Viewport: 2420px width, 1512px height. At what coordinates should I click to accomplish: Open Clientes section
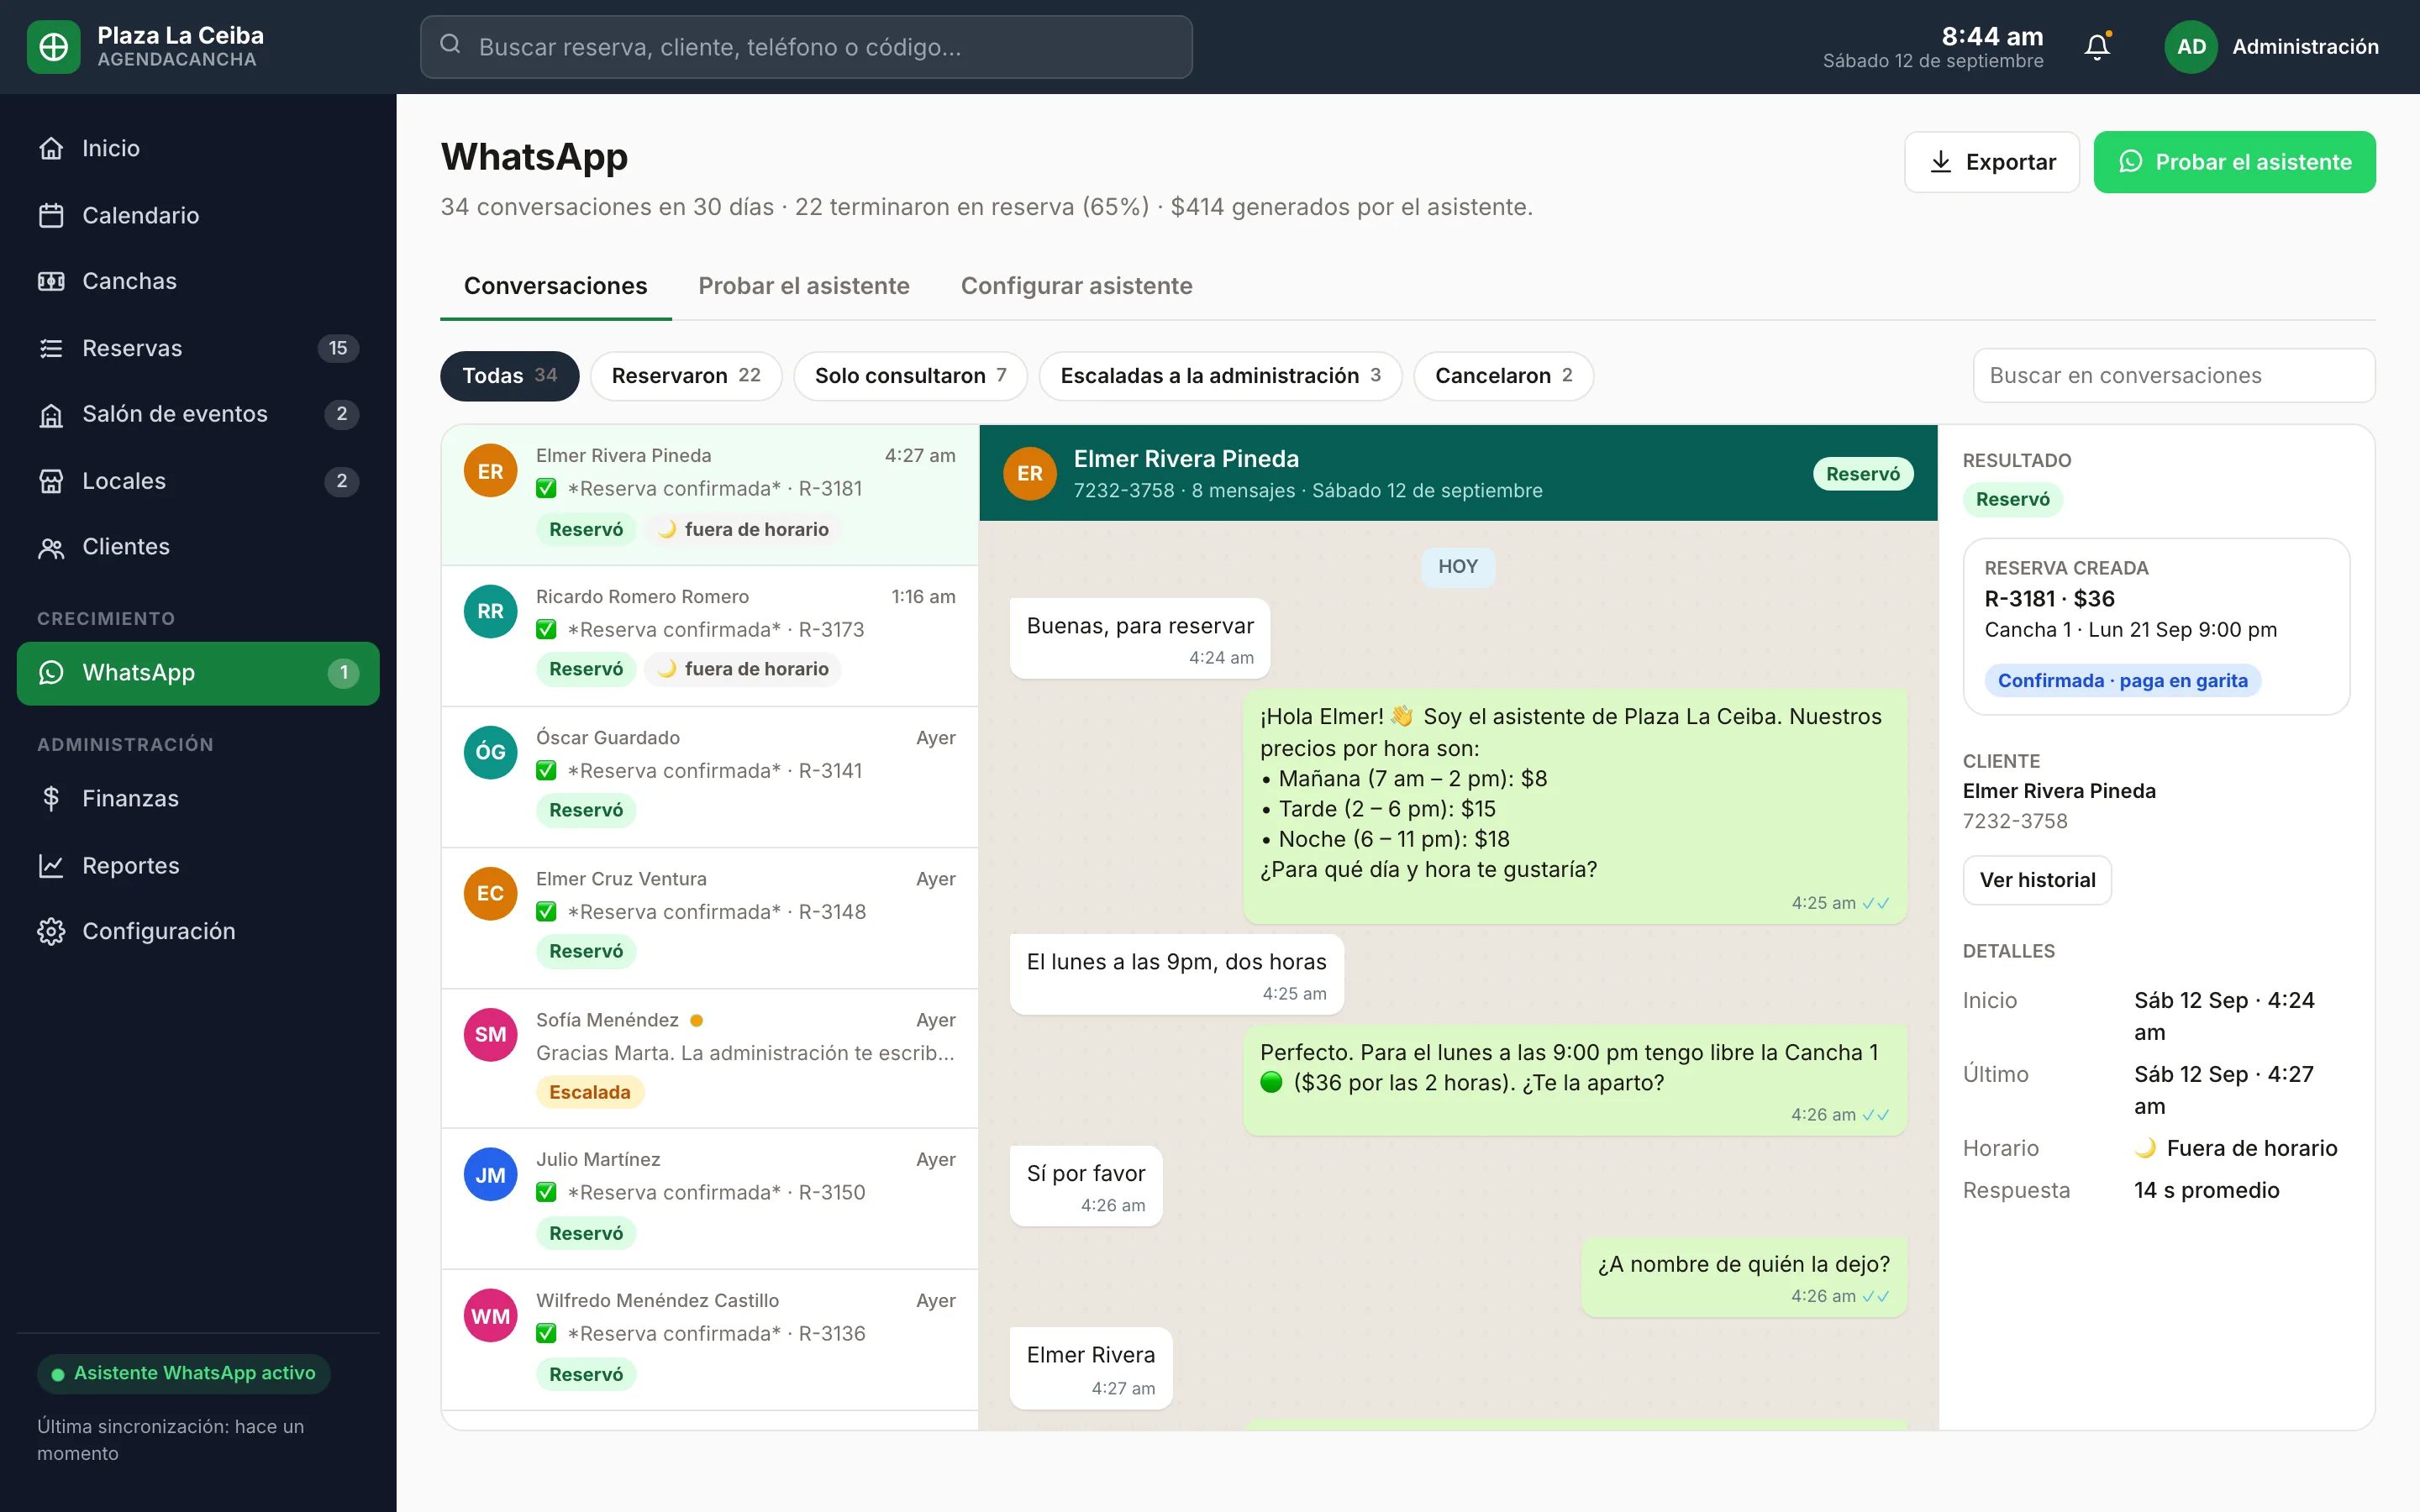click(x=198, y=547)
